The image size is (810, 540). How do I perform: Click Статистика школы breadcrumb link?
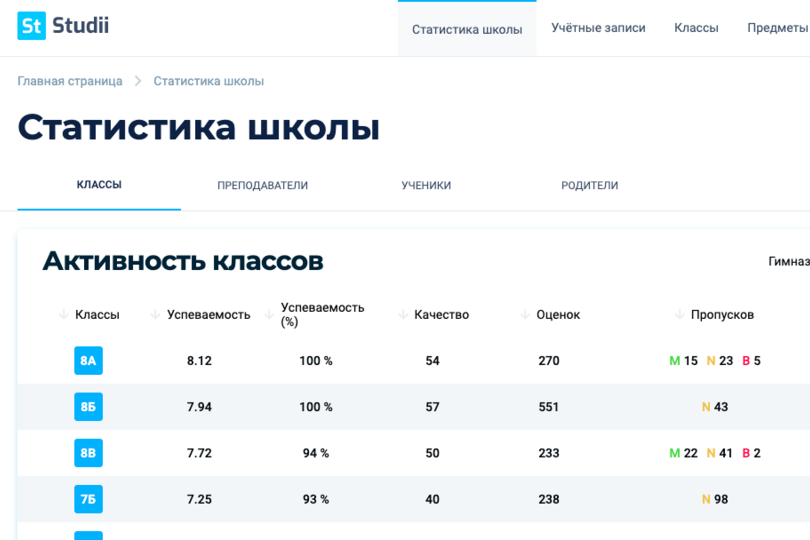(209, 81)
